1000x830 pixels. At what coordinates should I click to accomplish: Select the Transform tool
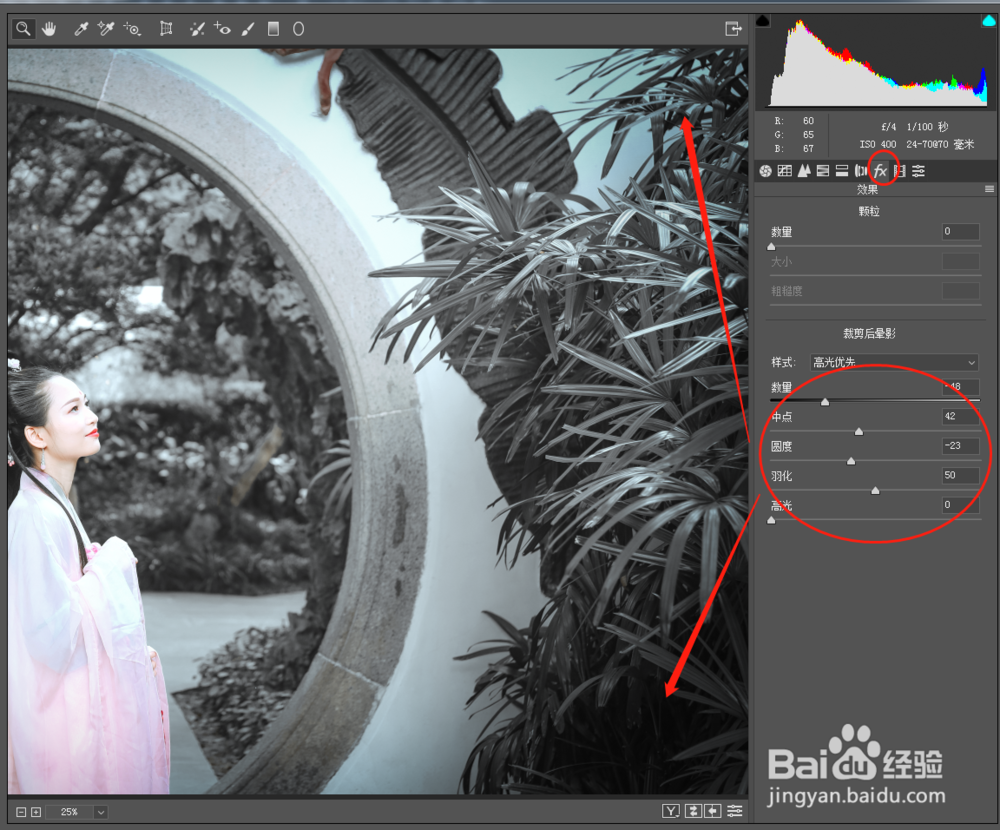pyautogui.click(x=166, y=29)
